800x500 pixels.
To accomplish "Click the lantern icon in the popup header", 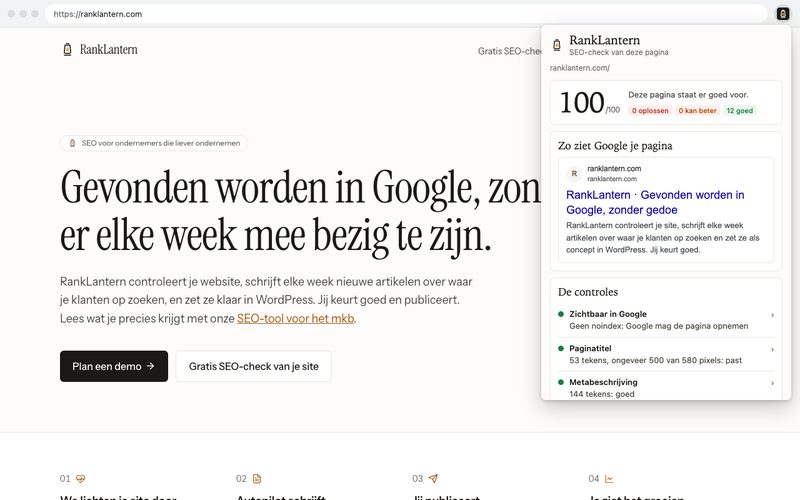I will pyautogui.click(x=557, y=45).
